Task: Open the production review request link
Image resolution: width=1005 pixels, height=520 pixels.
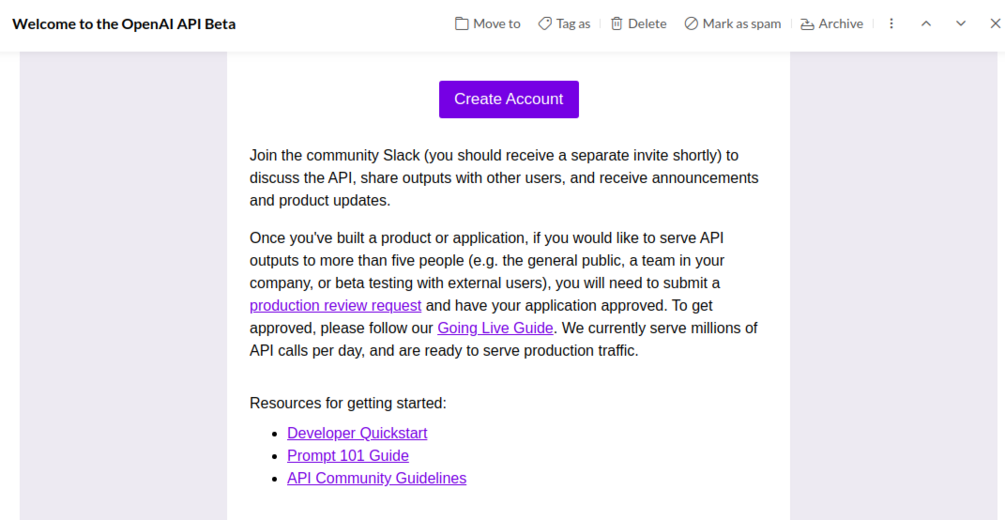Action: [x=335, y=306]
